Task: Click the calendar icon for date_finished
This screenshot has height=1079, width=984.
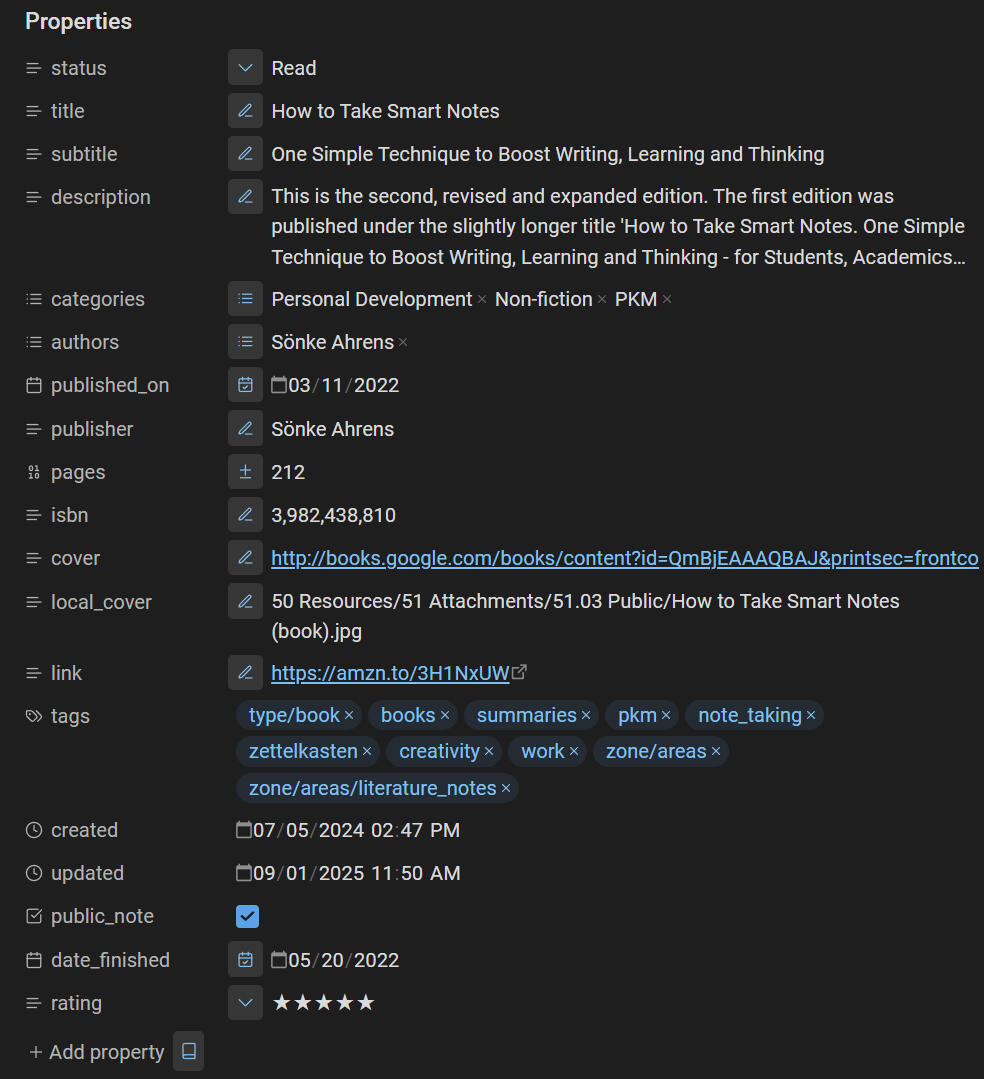Action: click(x=245, y=960)
